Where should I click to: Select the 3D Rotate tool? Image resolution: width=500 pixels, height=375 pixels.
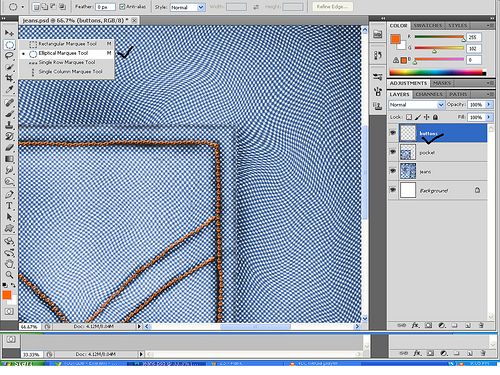tap(9, 241)
